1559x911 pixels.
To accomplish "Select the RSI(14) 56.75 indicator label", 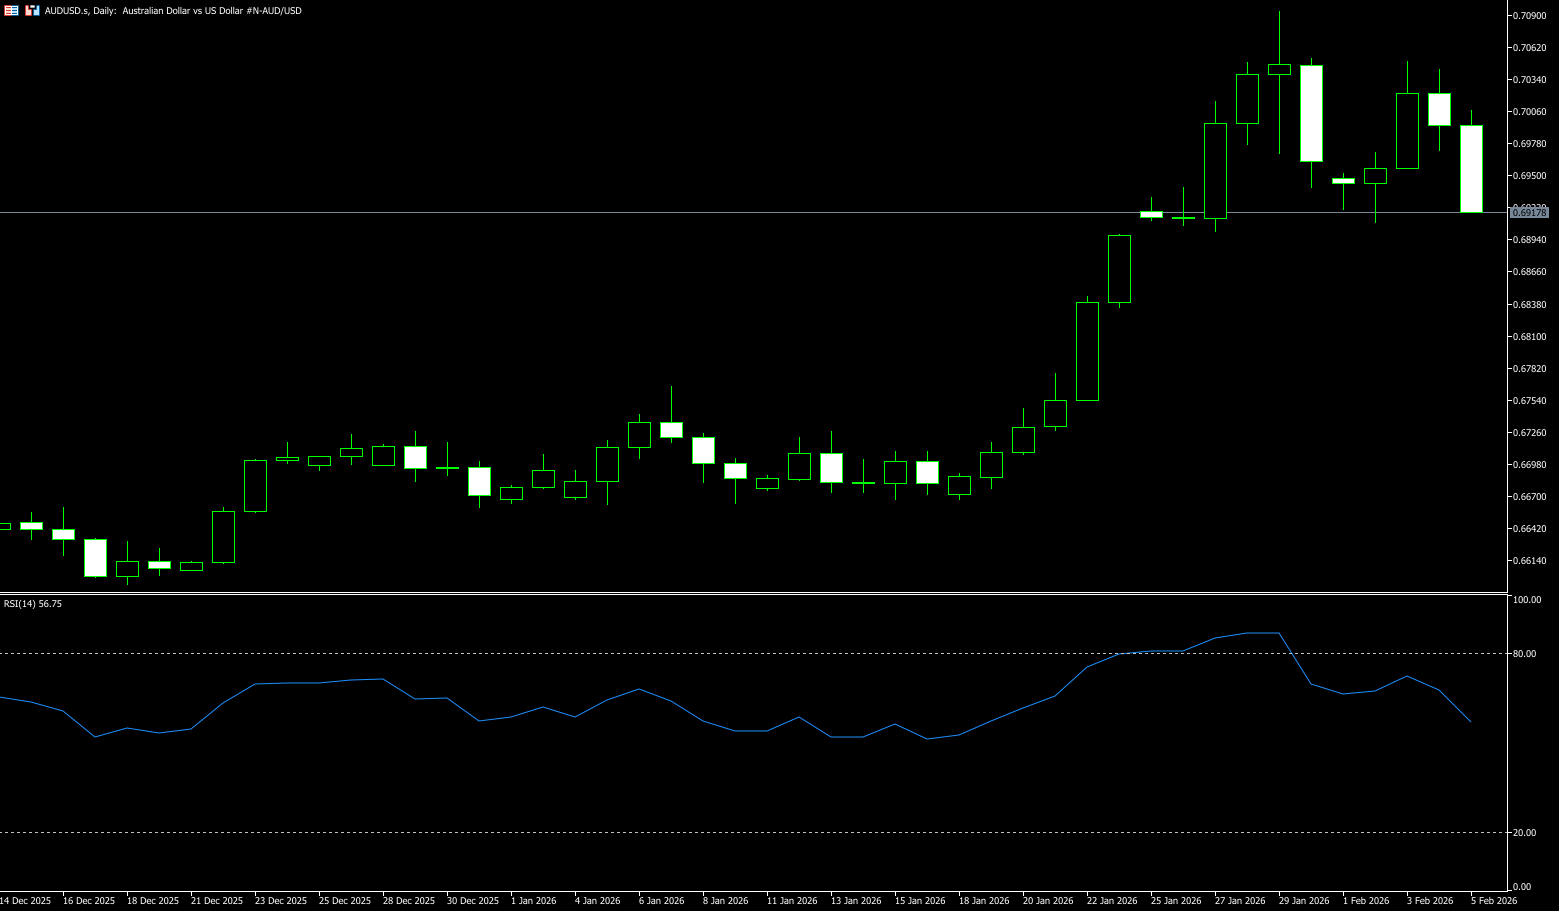I will click(x=33, y=604).
